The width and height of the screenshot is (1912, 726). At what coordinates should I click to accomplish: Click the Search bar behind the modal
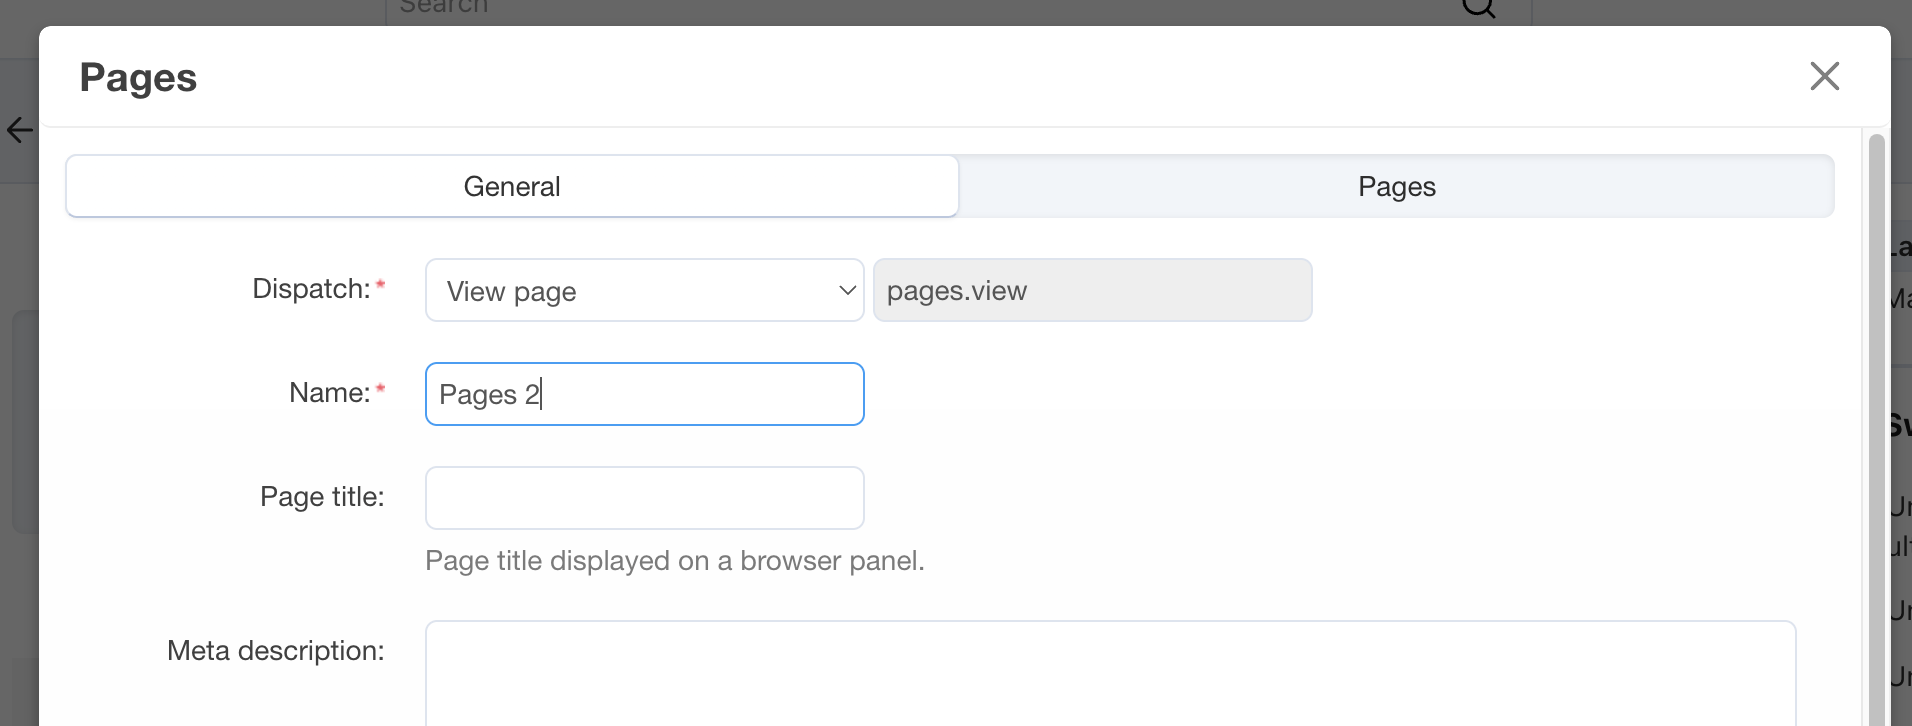tap(900, 8)
